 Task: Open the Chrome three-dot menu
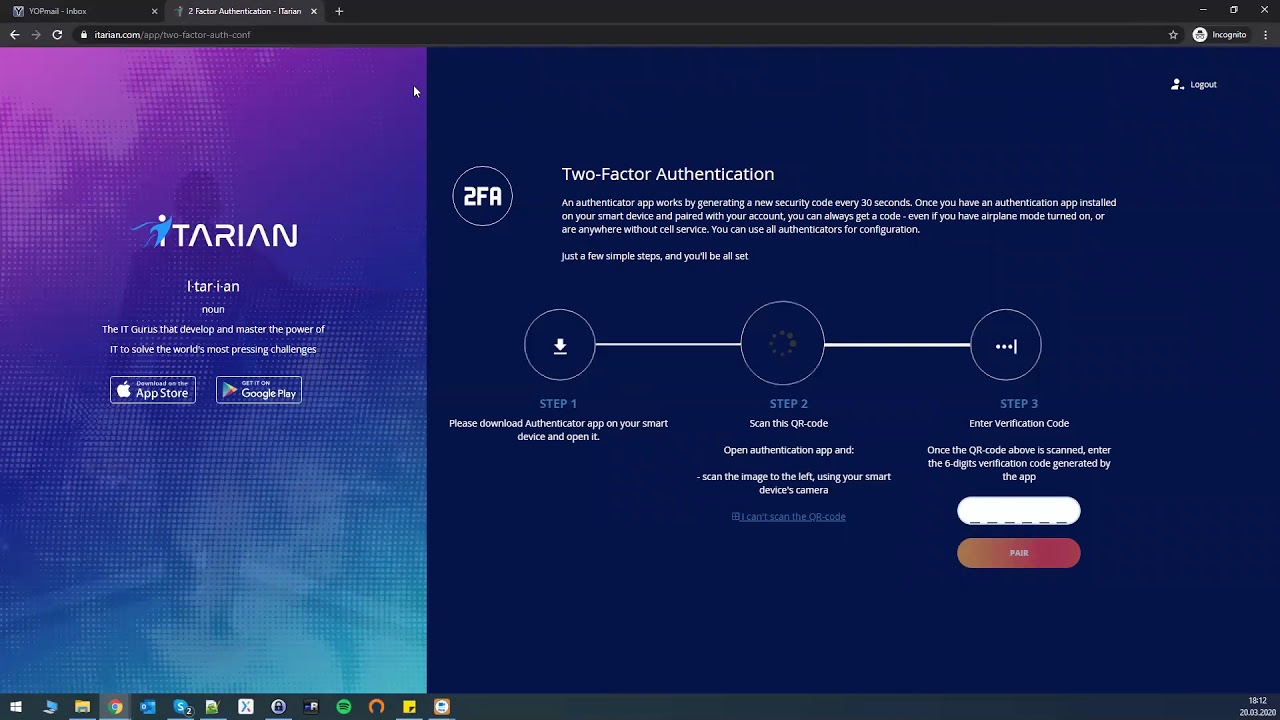(1265, 34)
